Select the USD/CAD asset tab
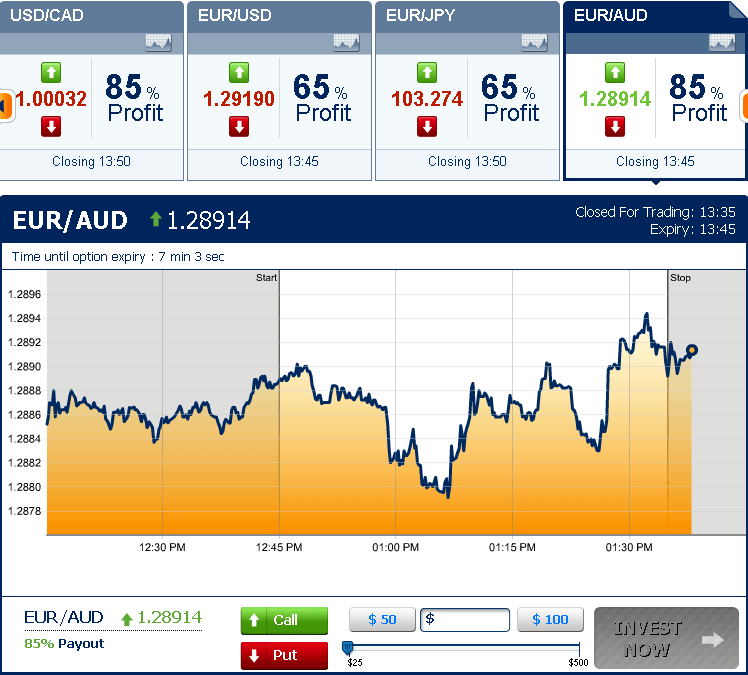This screenshot has width=748, height=675. (91, 16)
